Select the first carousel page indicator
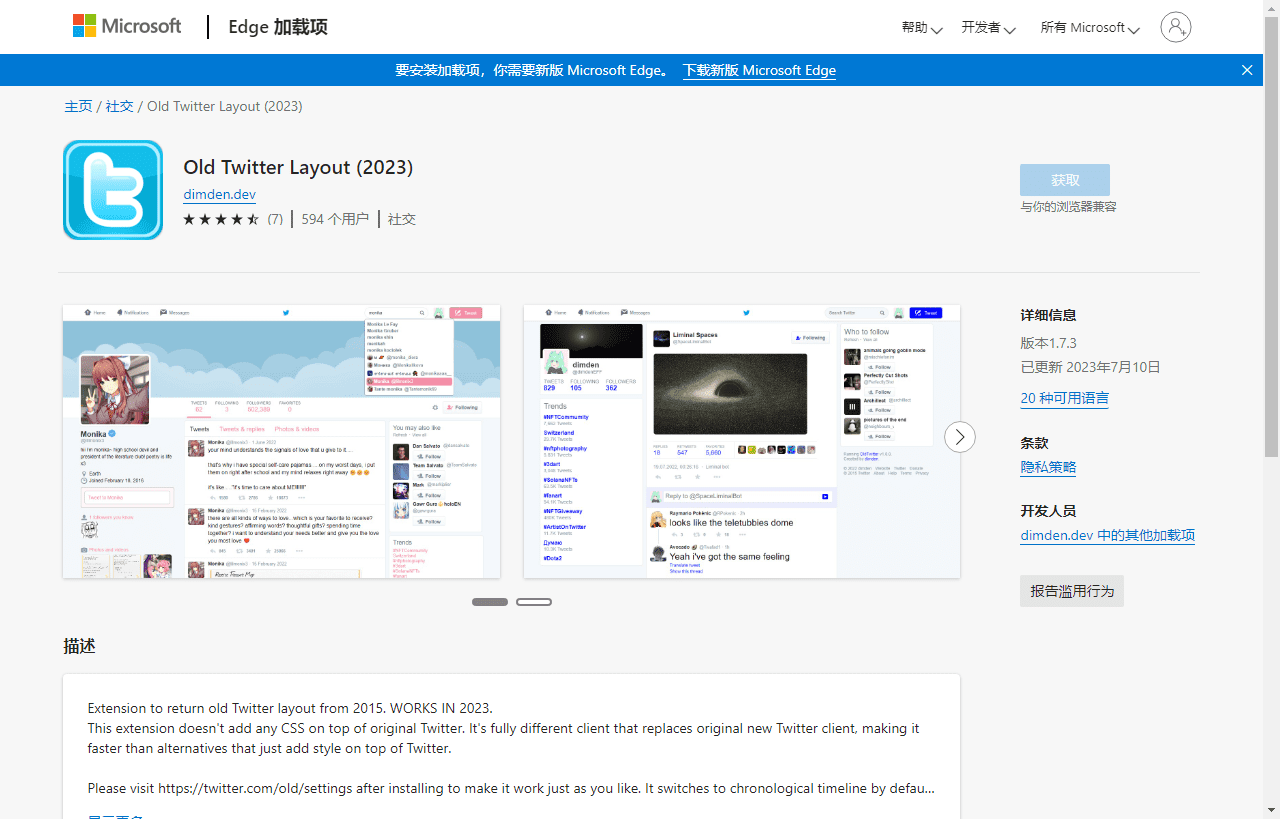The height and width of the screenshot is (819, 1280). pyautogui.click(x=489, y=601)
